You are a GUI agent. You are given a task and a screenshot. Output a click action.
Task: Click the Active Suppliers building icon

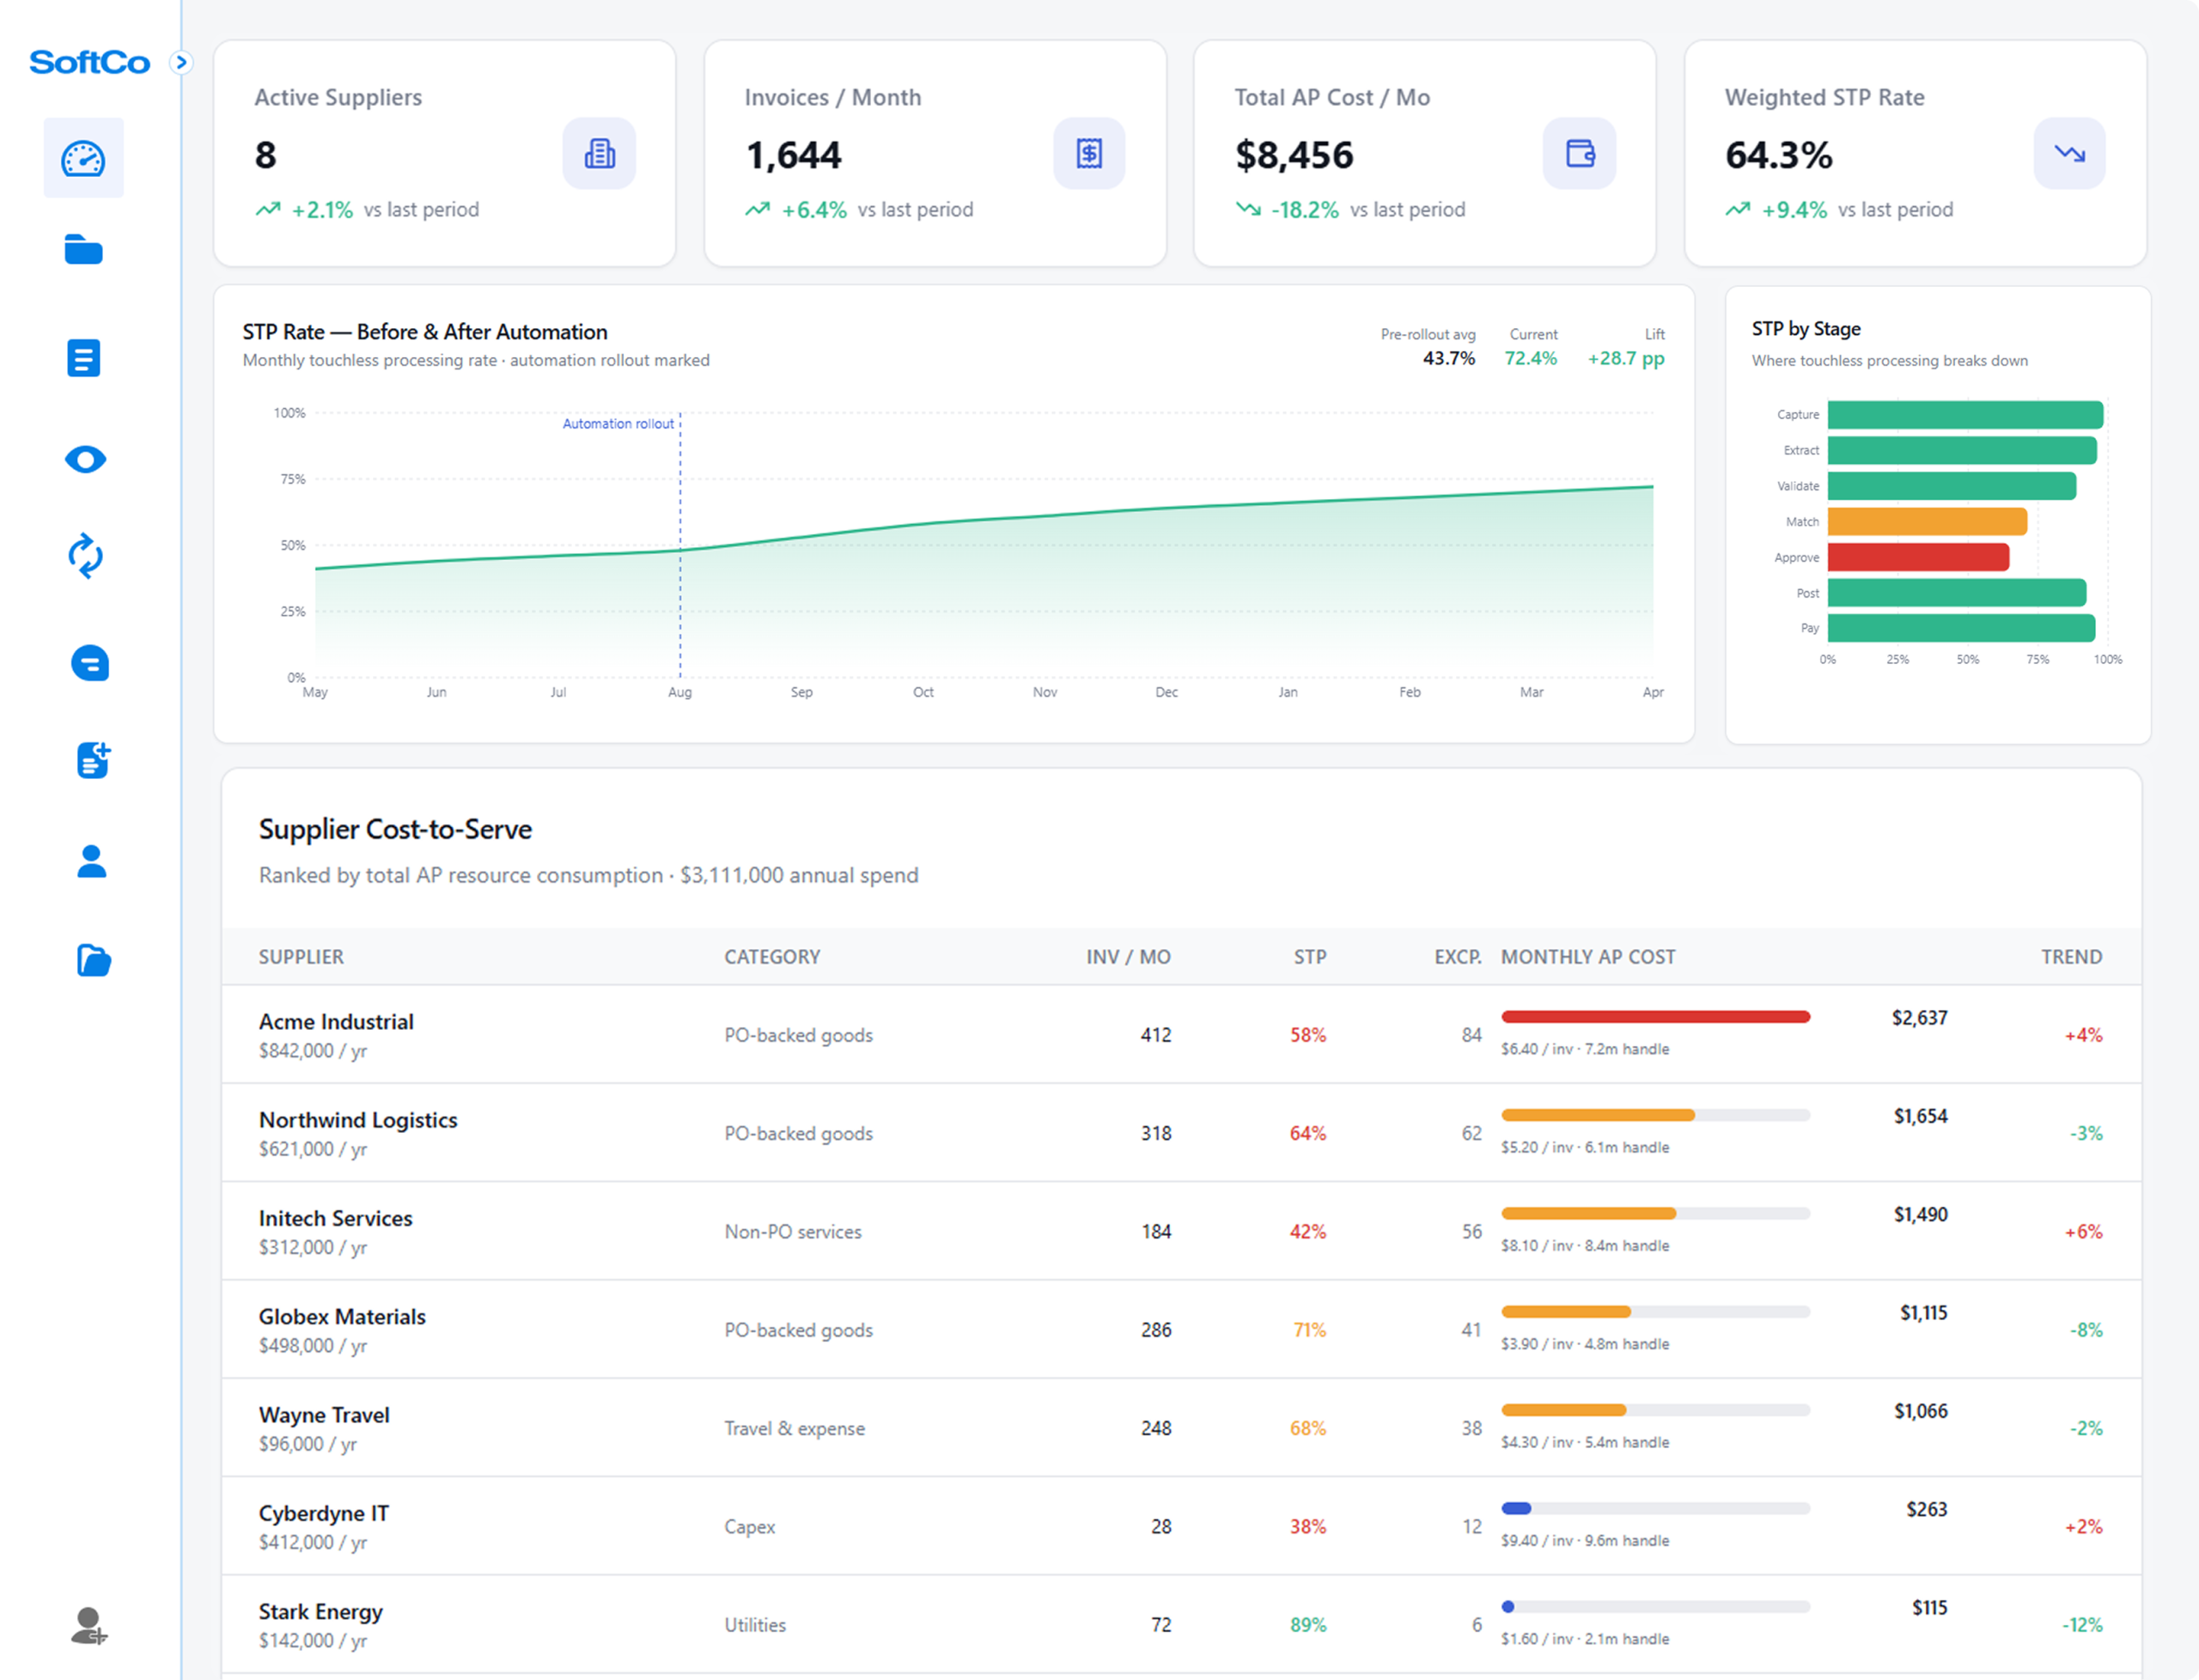click(599, 153)
